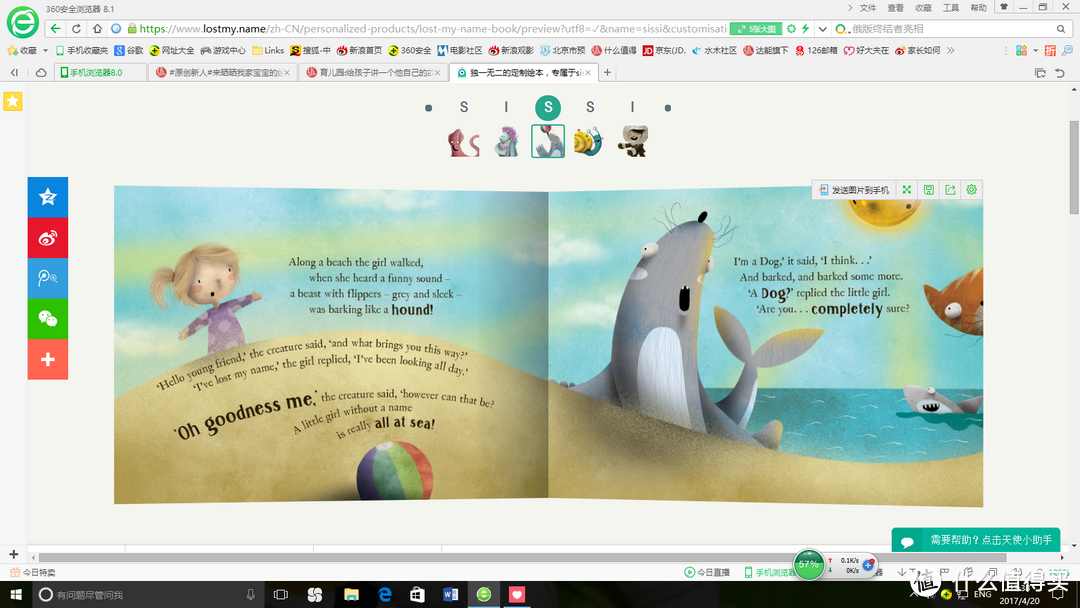Screen dimensions: 1080x608
Task: Open the 京东 bookmark
Action: point(663,50)
